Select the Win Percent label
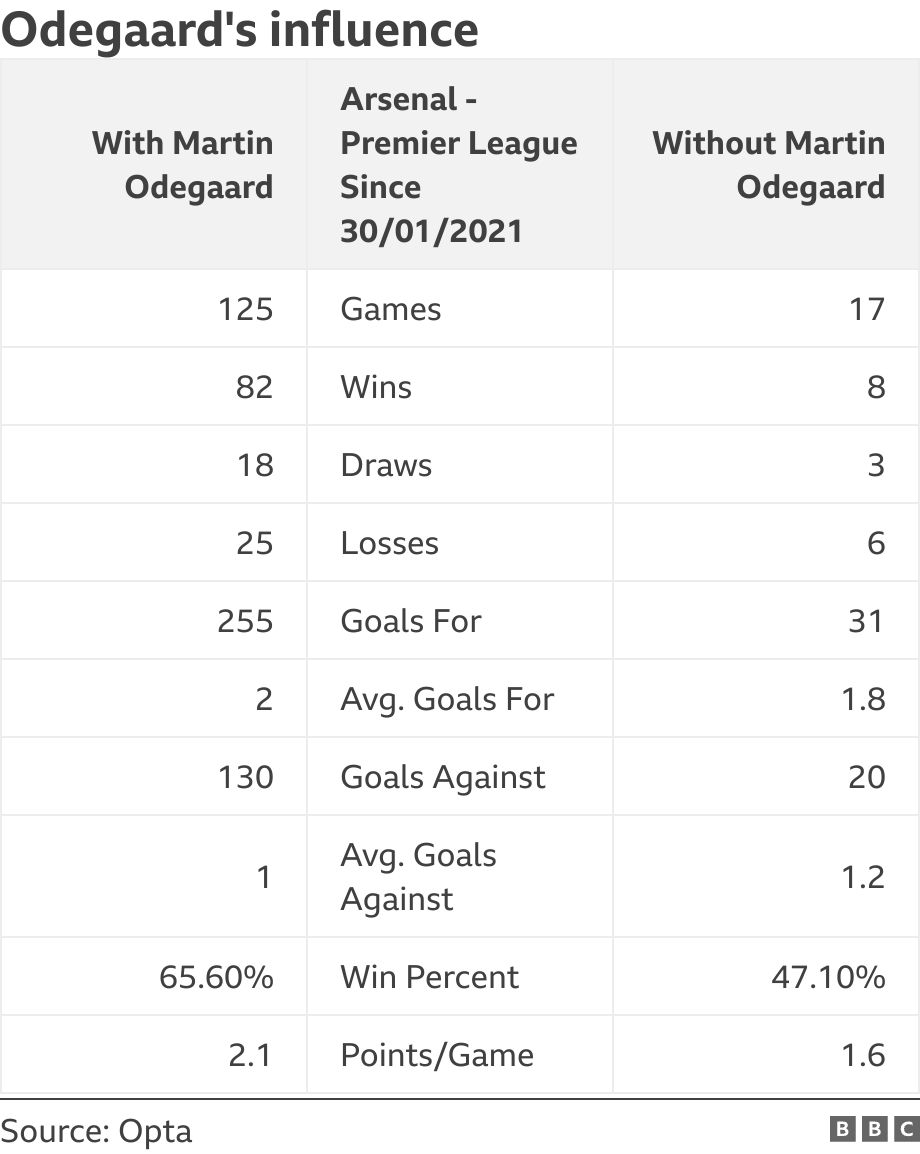 click(430, 977)
